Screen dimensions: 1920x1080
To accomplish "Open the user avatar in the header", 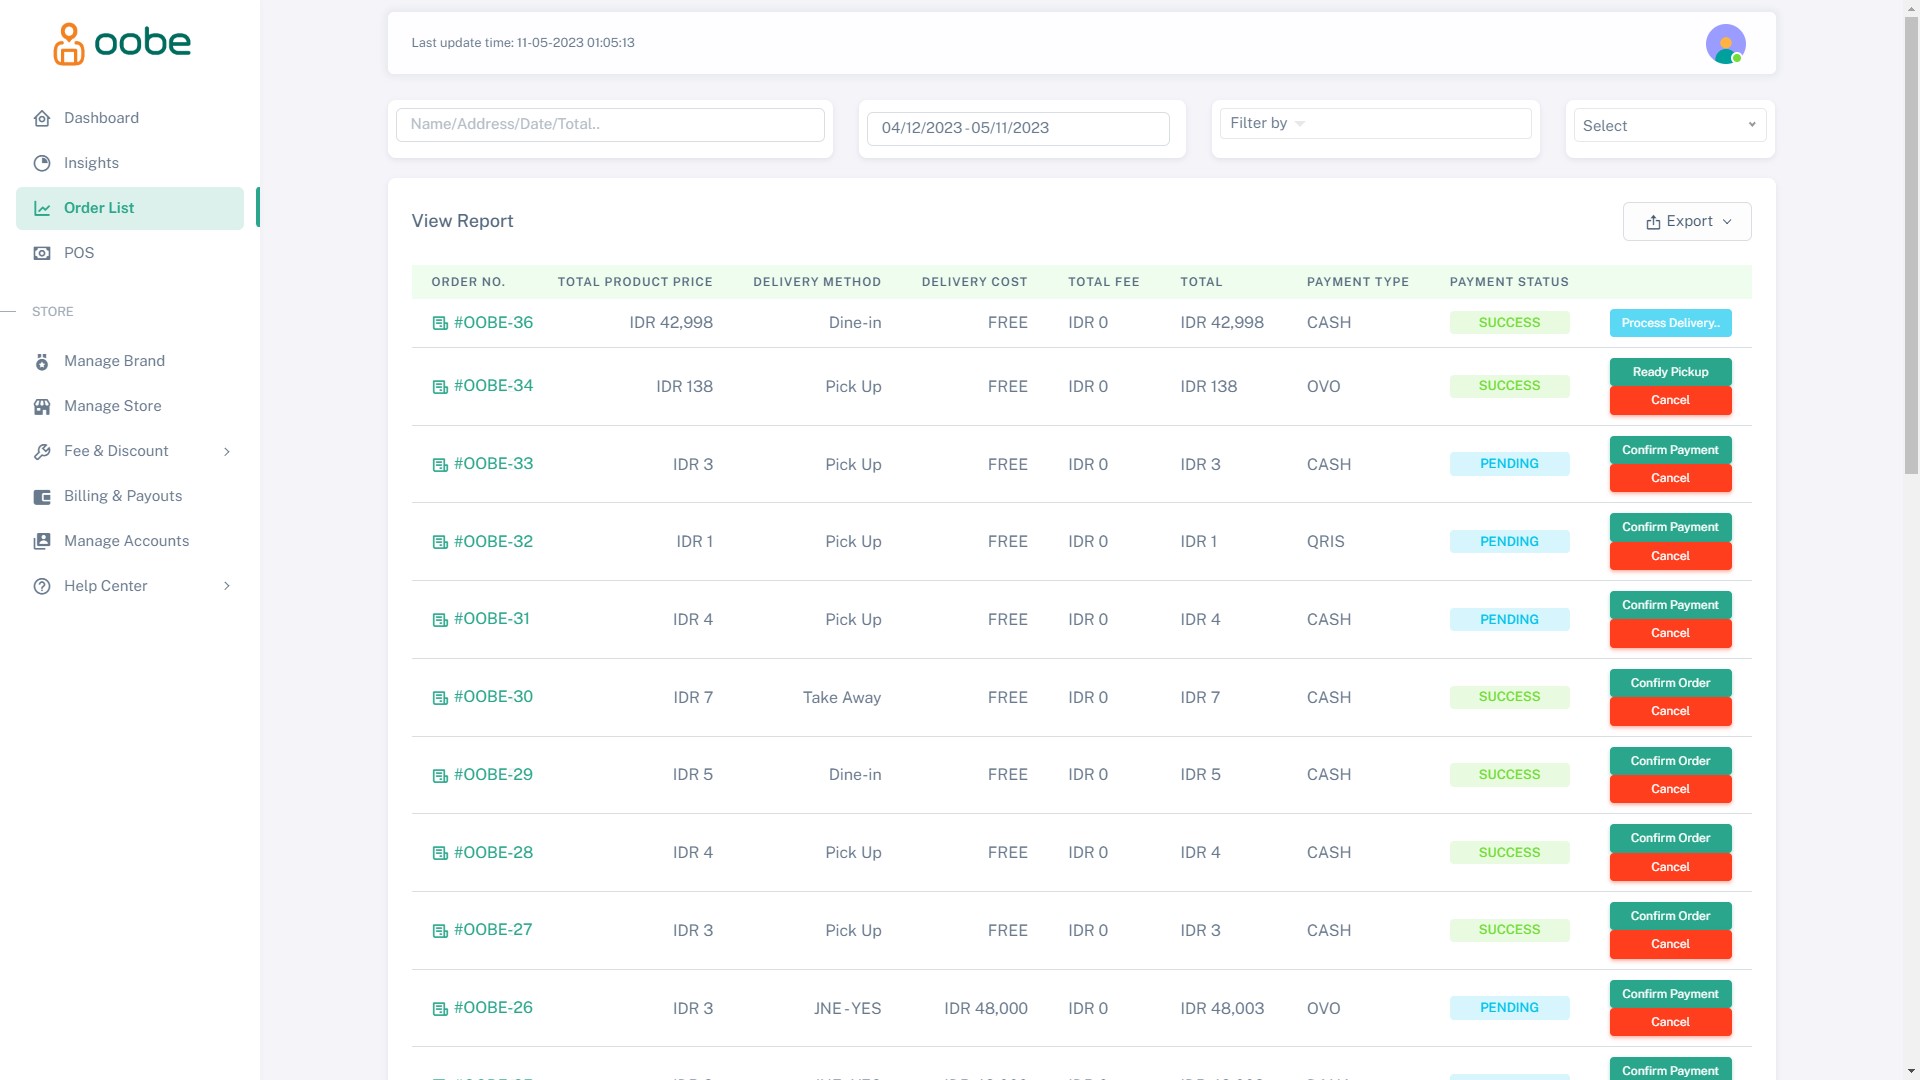I will [x=1725, y=44].
